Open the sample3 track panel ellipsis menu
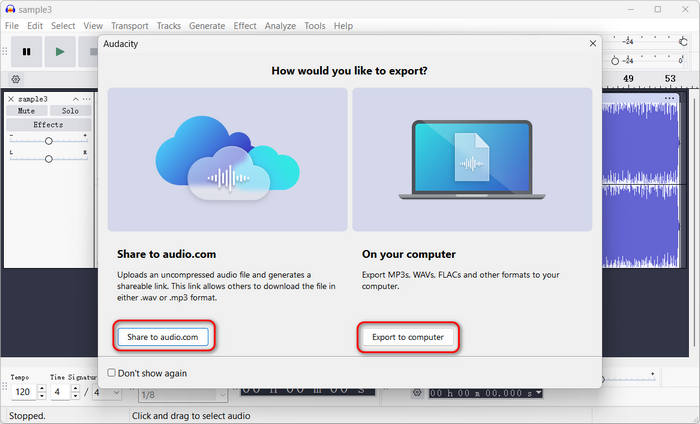The width and height of the screenshot is (700, 424). point(87,99)
